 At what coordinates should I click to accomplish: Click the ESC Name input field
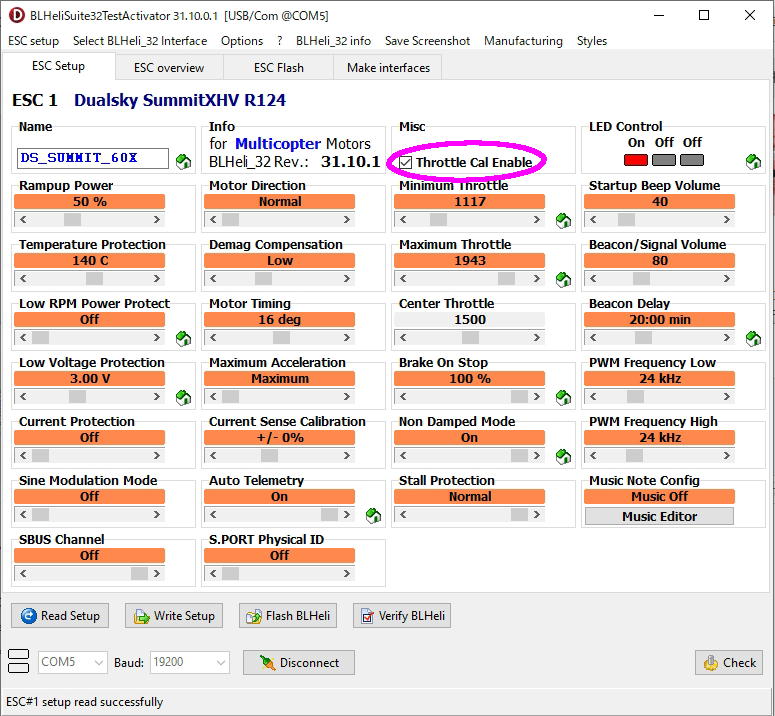93,158
